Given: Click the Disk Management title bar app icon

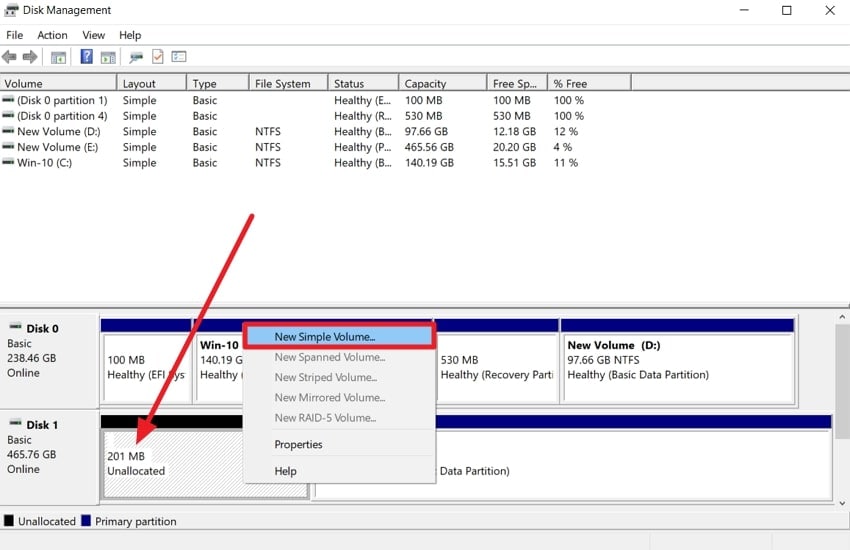Looking at the screenshot, I should pos(11,10).
